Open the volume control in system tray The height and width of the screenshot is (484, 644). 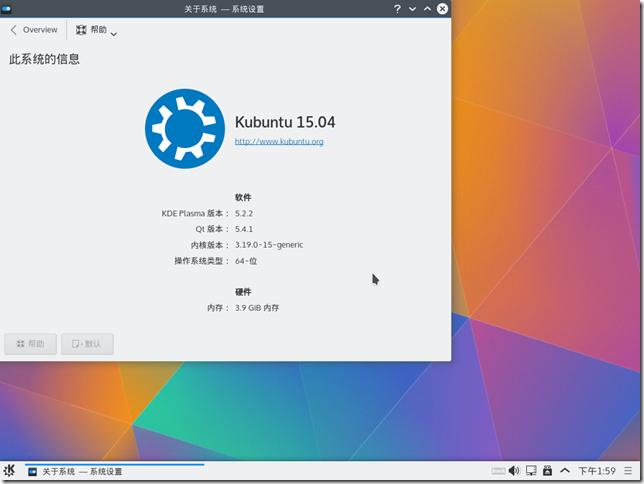click(x=513, y=470)
